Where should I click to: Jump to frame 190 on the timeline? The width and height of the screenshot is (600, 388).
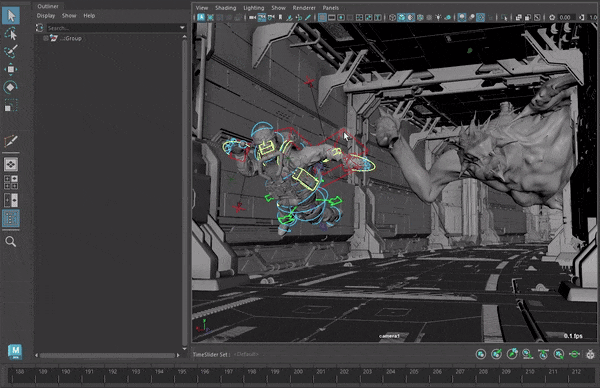click(66, 372)
